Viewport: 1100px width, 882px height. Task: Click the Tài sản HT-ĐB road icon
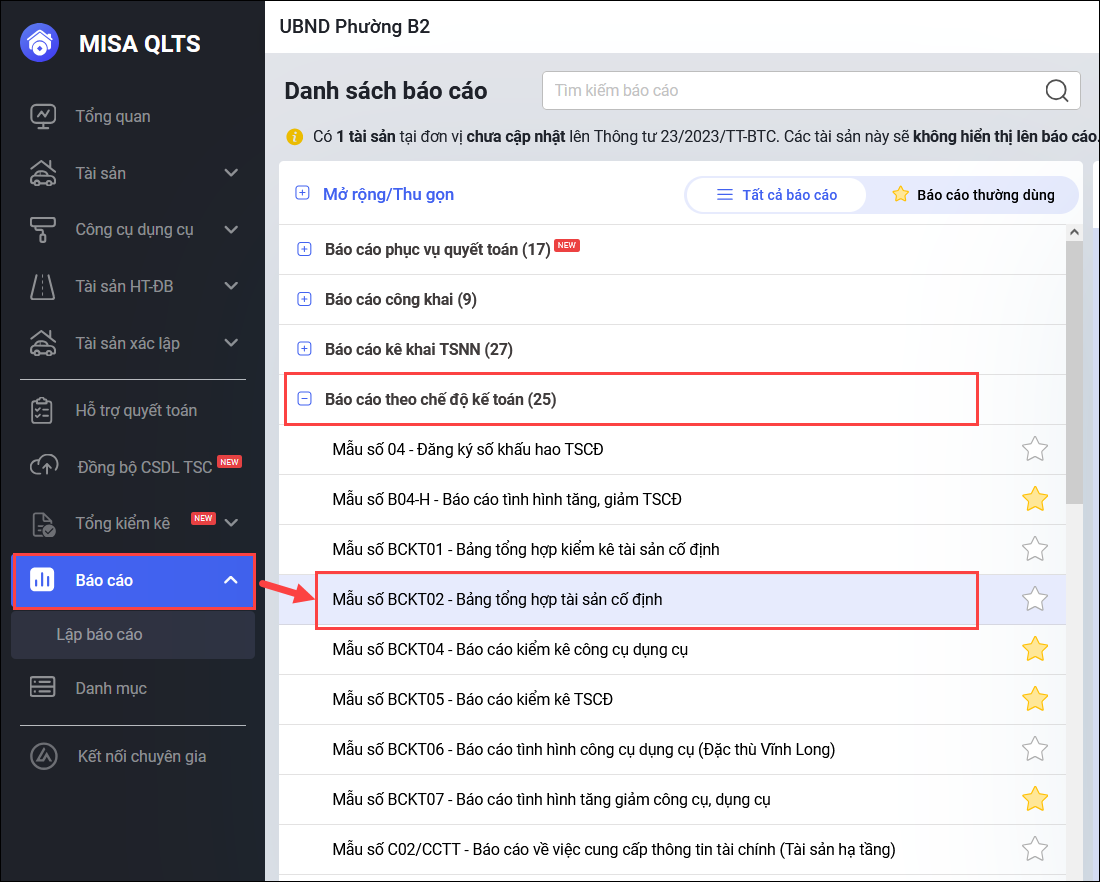(x=43, y=286)
